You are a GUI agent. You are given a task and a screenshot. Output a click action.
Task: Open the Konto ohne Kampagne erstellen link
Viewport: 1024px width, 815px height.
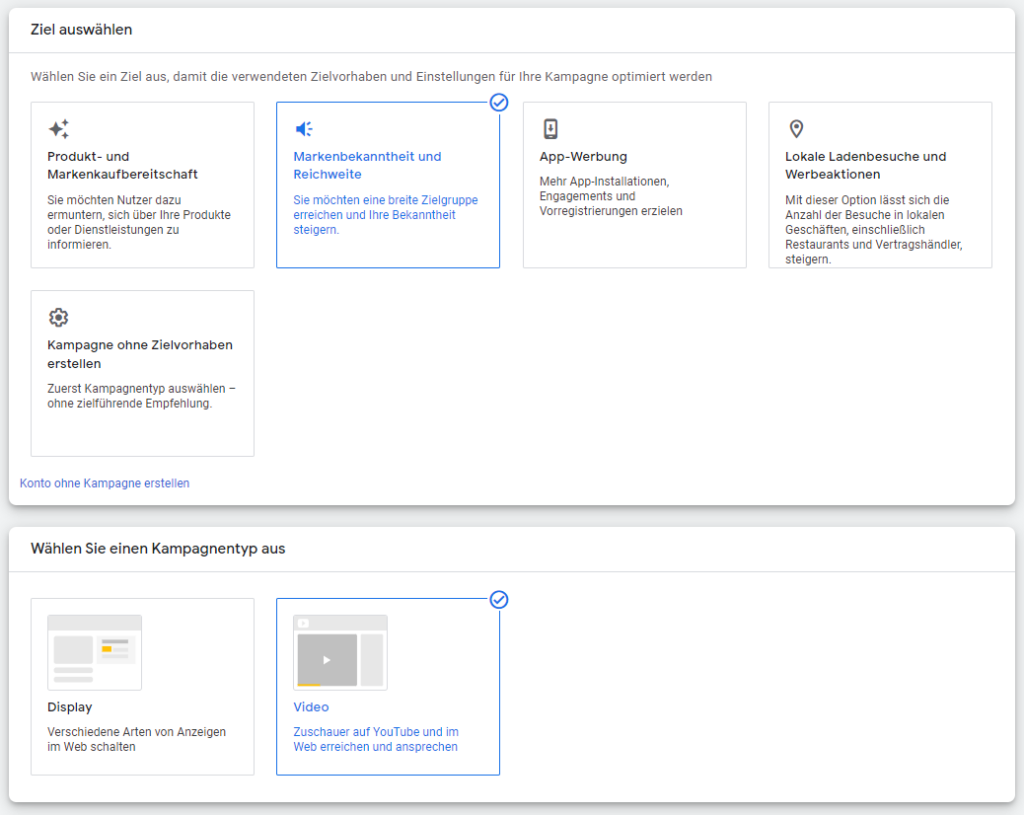click(x=103, y=483)
